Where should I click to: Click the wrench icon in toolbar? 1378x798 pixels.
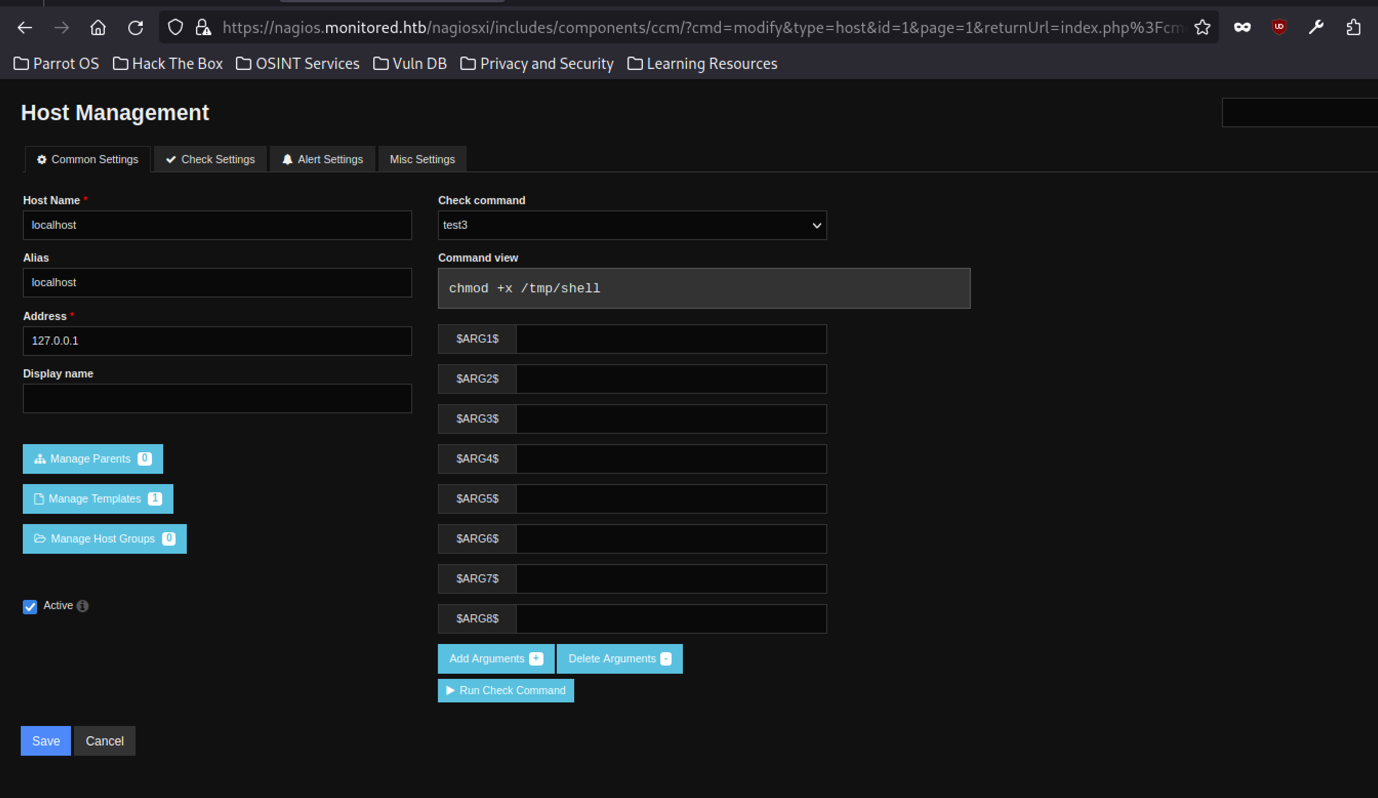click(1316, 27)
